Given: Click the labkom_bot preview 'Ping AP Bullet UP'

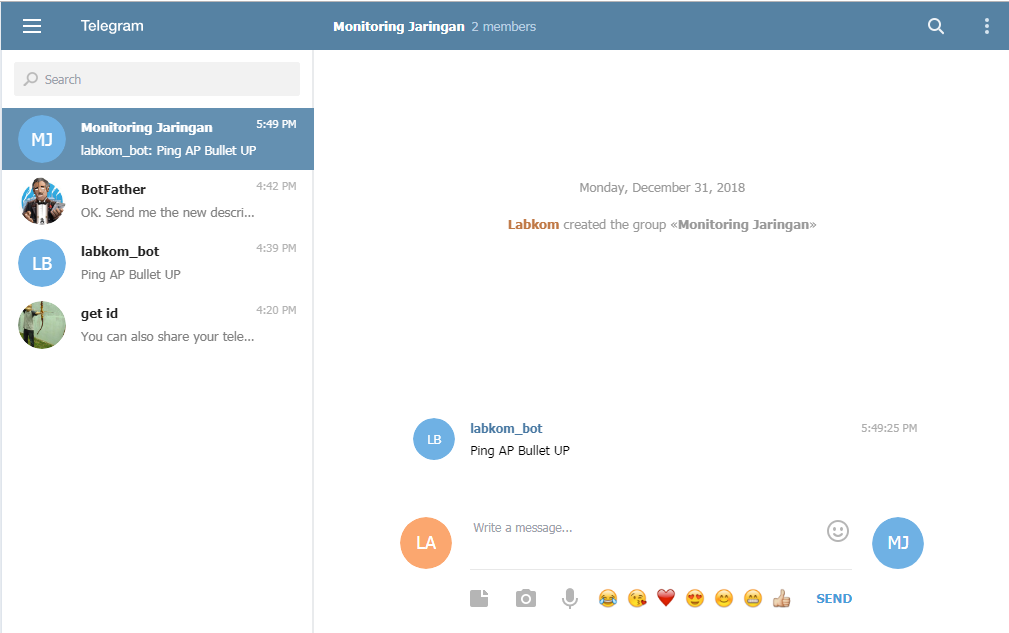Looking at the screenshot, I should (131, 275).
